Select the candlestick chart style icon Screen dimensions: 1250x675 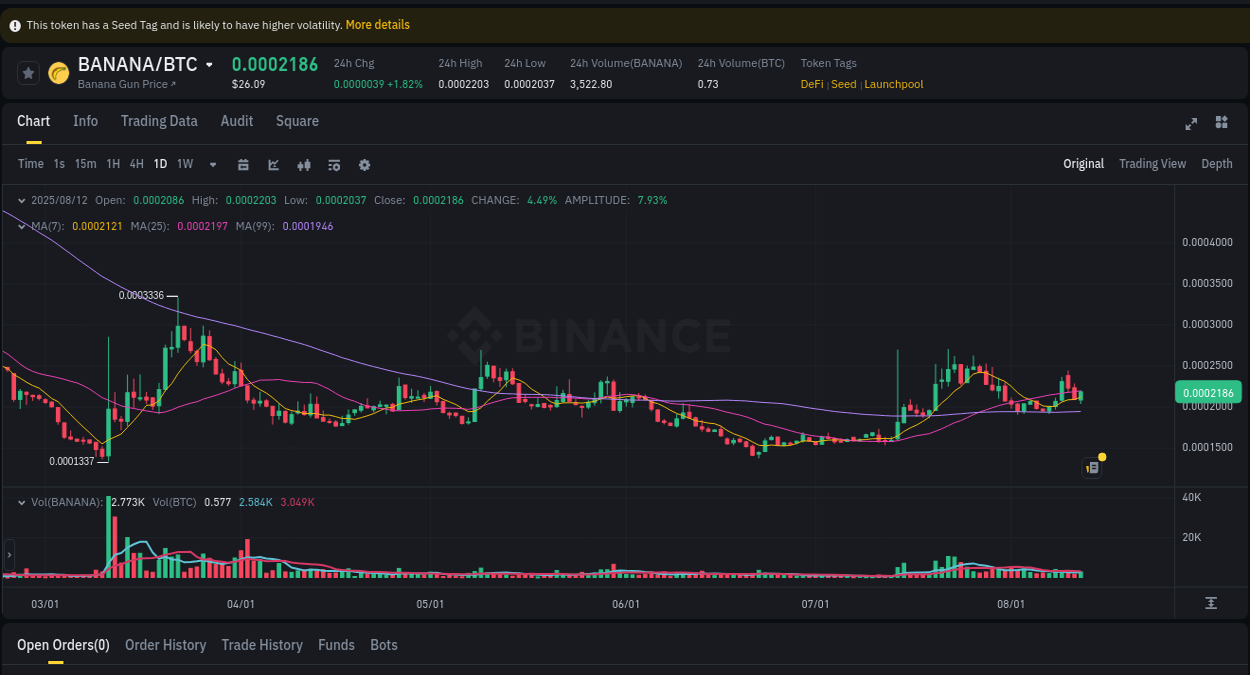[x=304, y=164]
